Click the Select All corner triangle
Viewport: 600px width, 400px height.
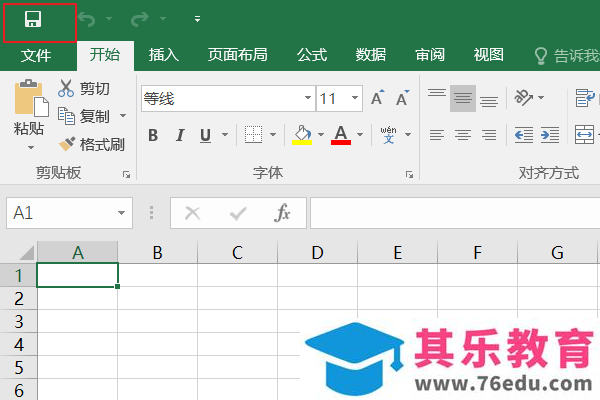click(26, 253)
